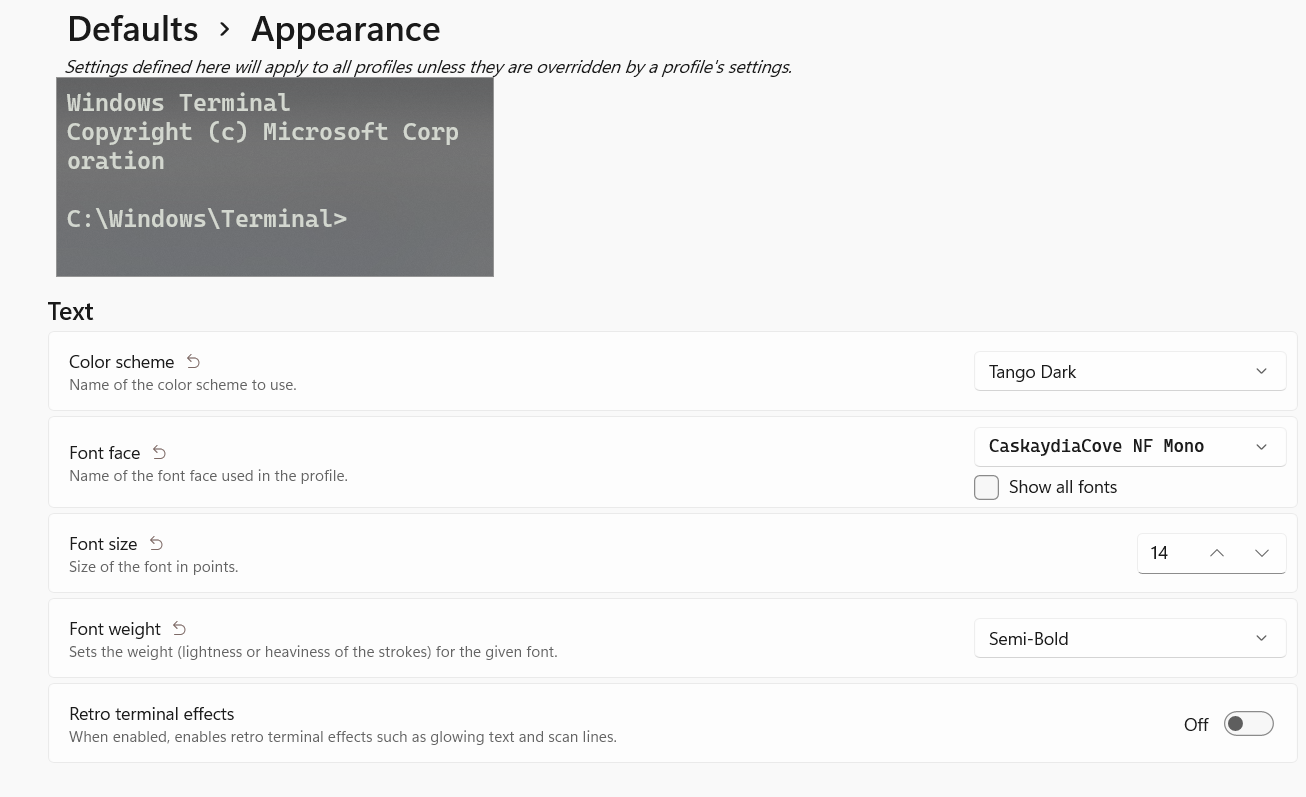This screenshot has width=1306, height=797.
Task: Click the Appearance breadcrumb title
Action: 345,29
